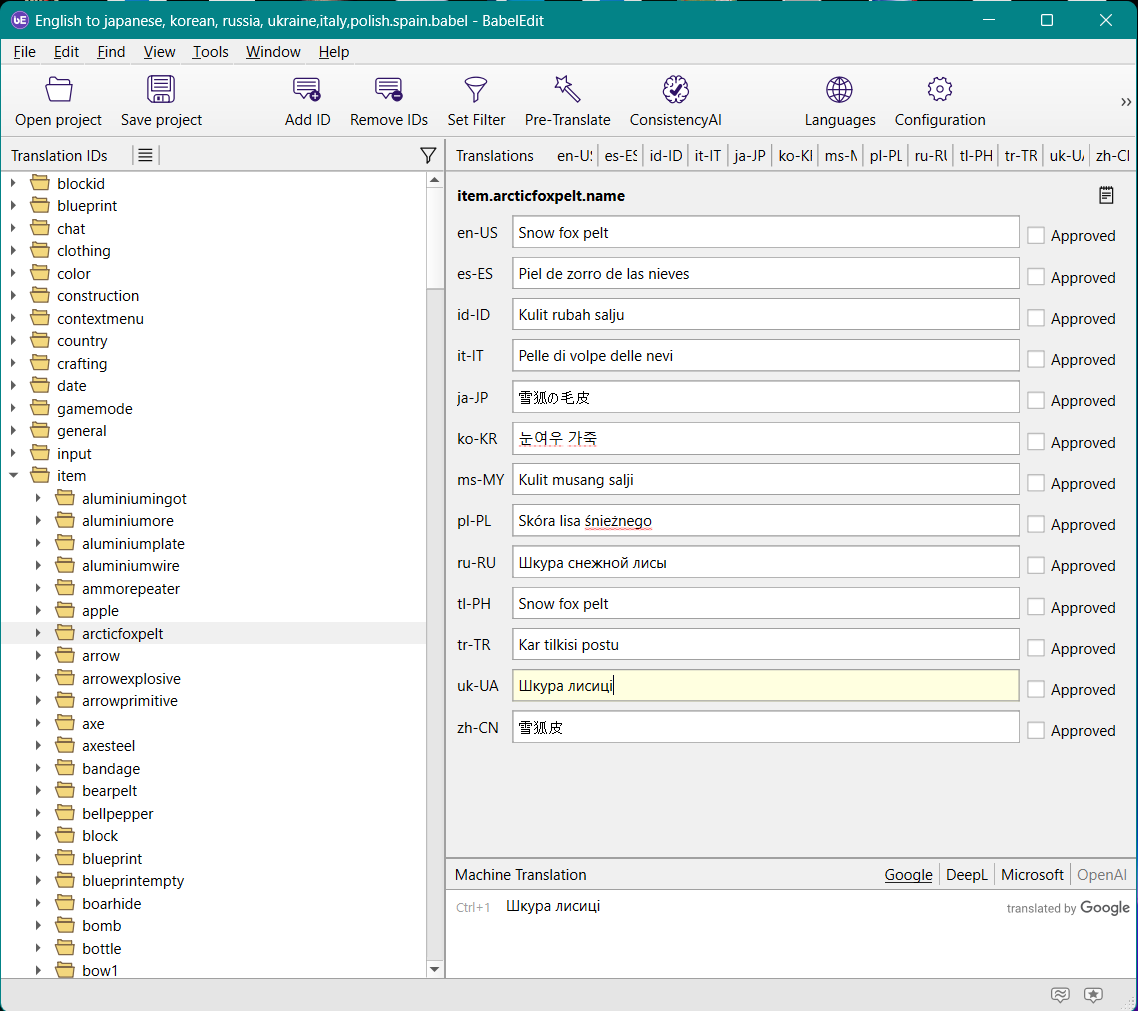
Task: Select DeepL machine translation provider
Action: (x=966, y=875)
